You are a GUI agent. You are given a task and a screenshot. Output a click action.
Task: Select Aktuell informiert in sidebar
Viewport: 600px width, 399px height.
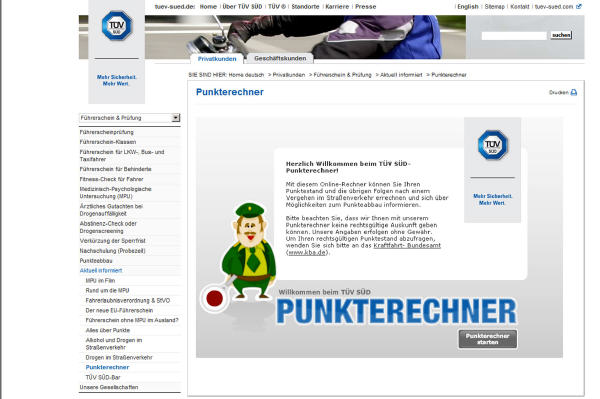(101, 270)
